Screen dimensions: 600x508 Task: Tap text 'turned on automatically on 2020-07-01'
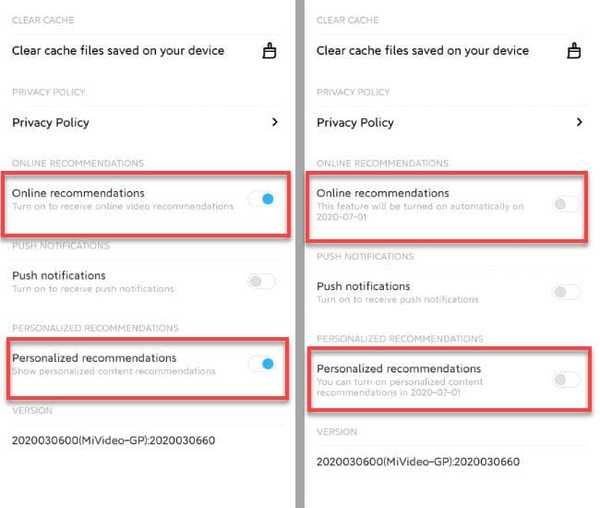coord(420,212)
